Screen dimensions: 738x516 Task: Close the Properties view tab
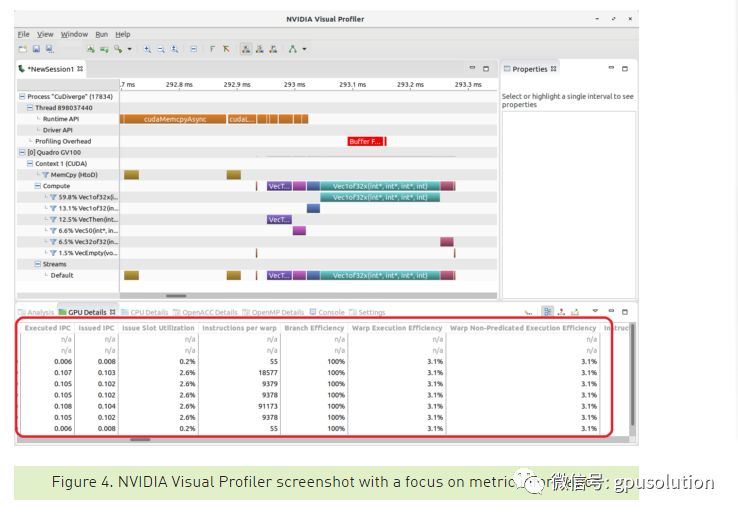554,69
